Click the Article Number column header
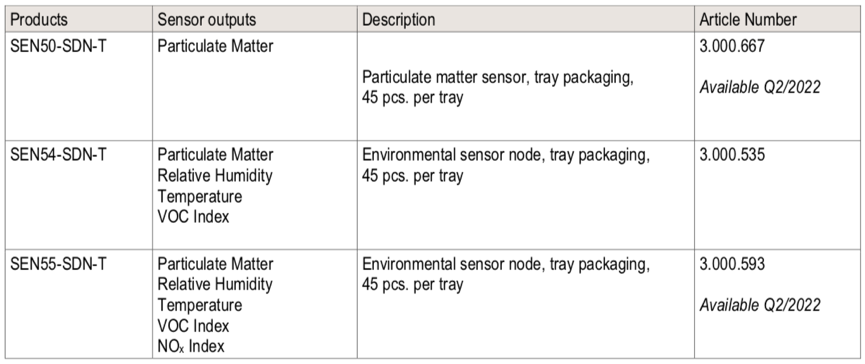 (748, 20)
